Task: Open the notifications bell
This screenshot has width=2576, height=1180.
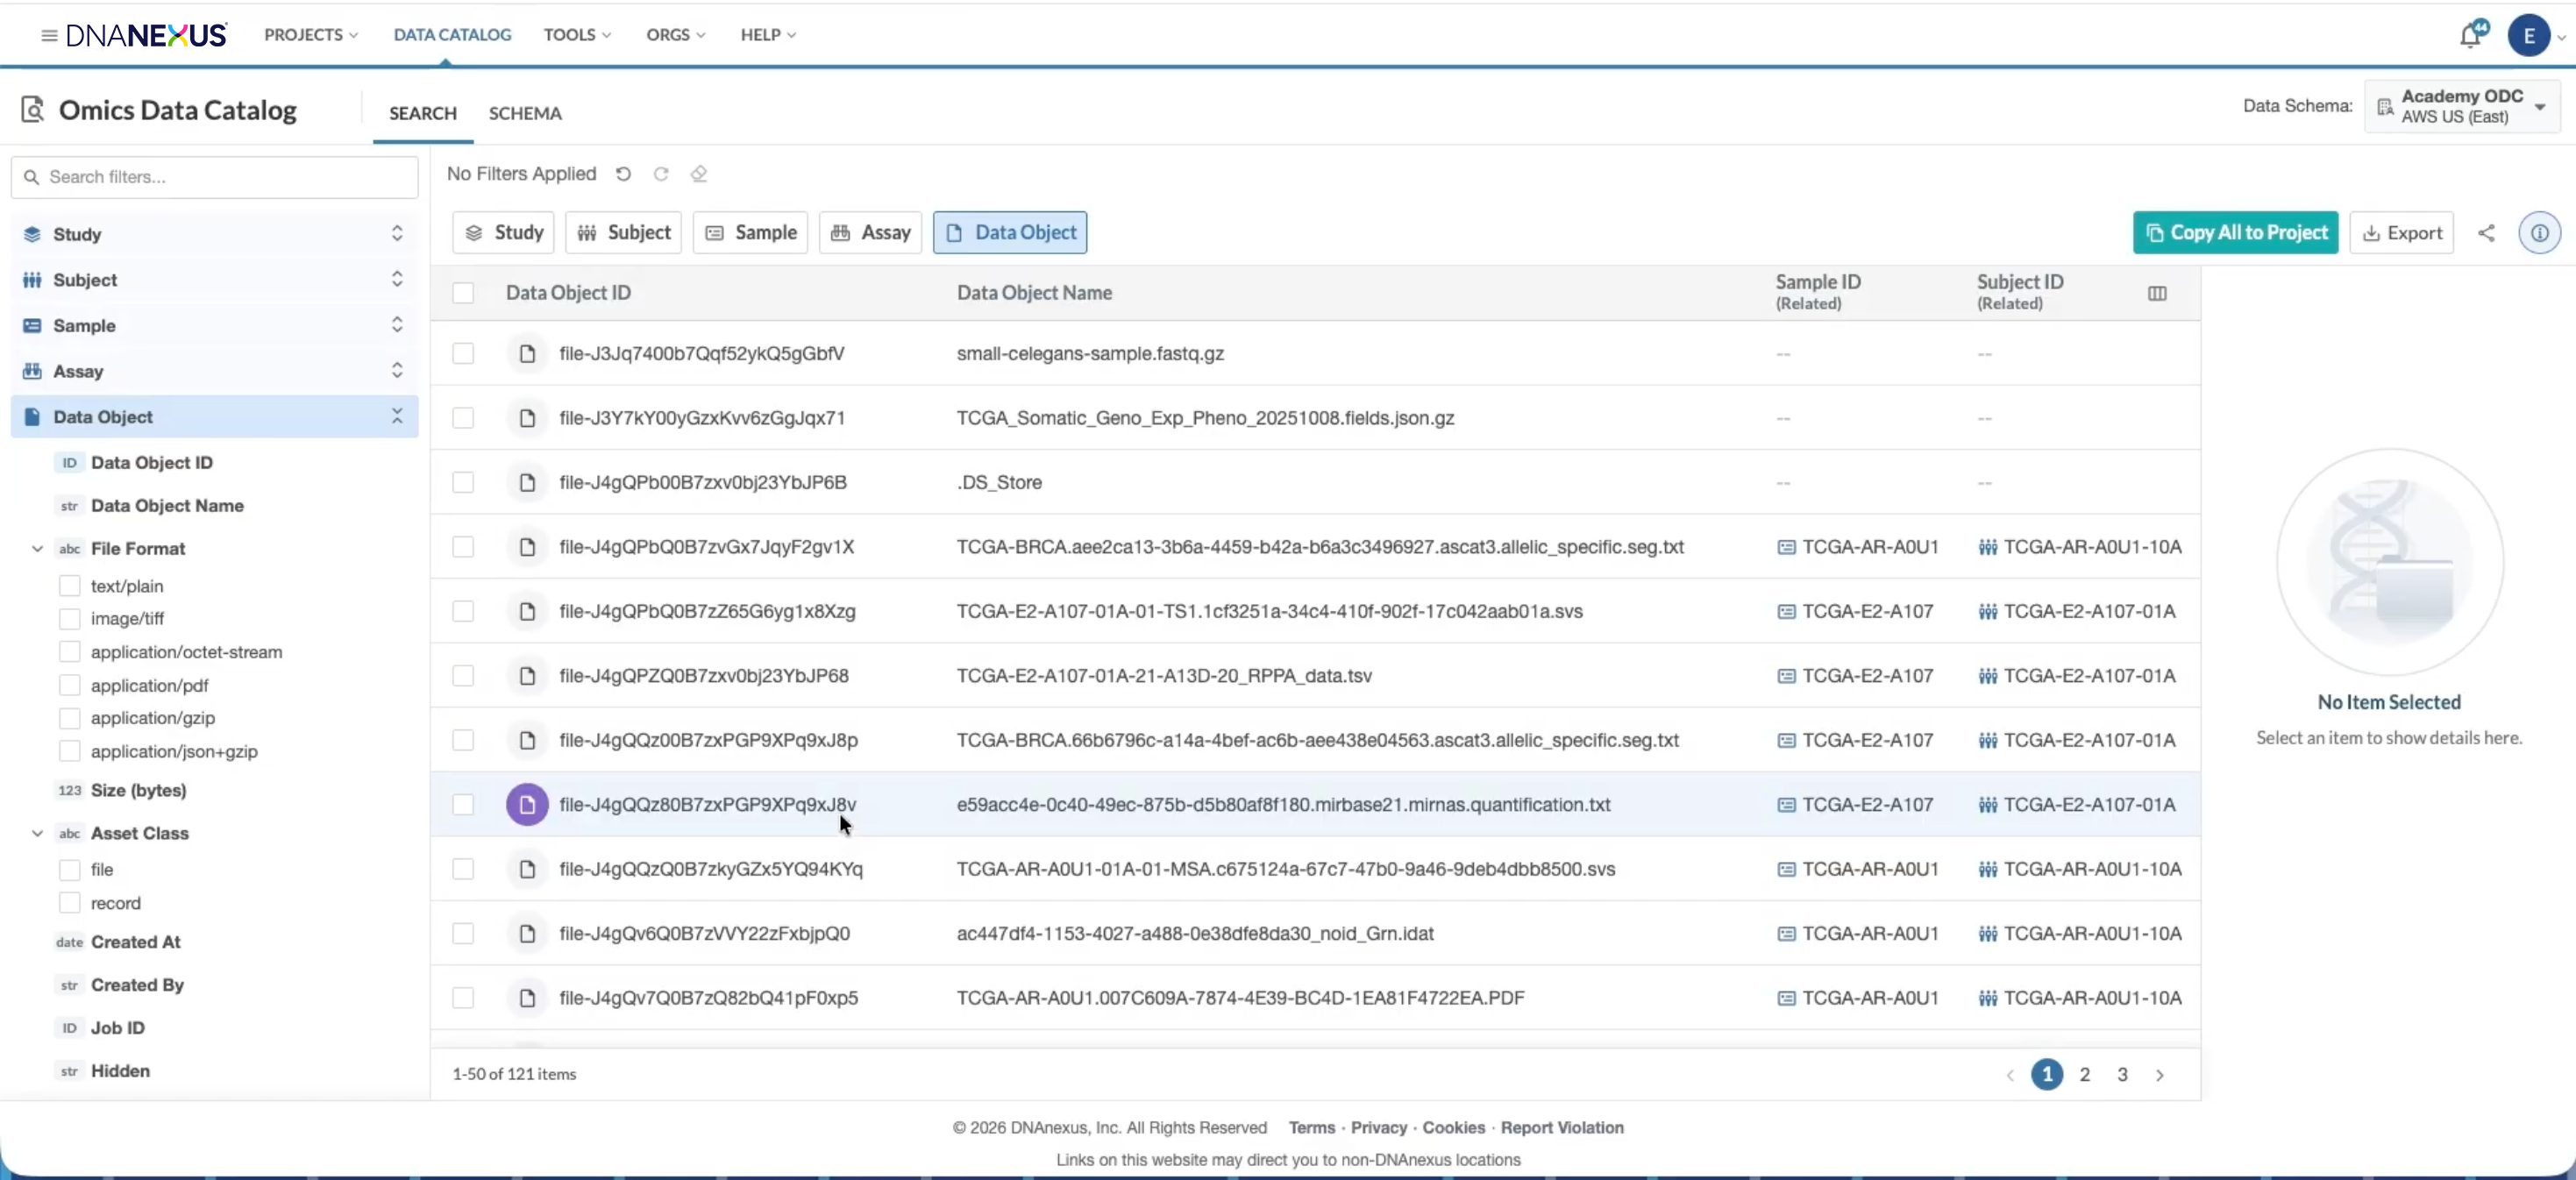Action: coord(2471,34)
